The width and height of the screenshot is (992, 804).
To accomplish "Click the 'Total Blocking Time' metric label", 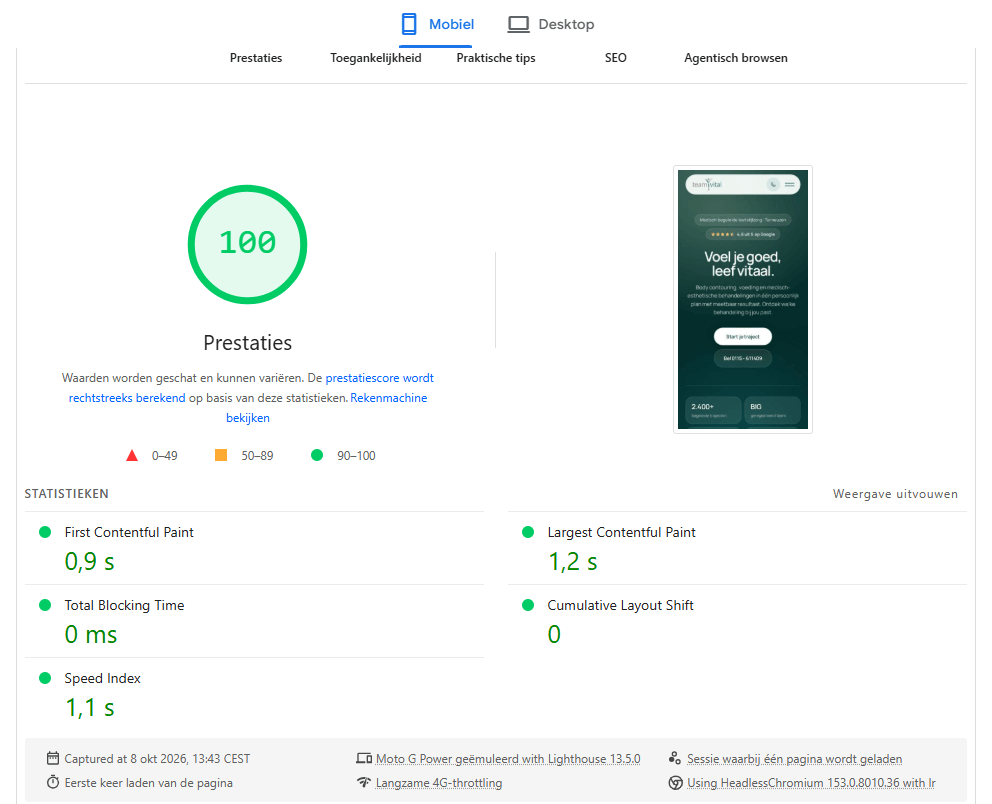I will coord(124,605).
